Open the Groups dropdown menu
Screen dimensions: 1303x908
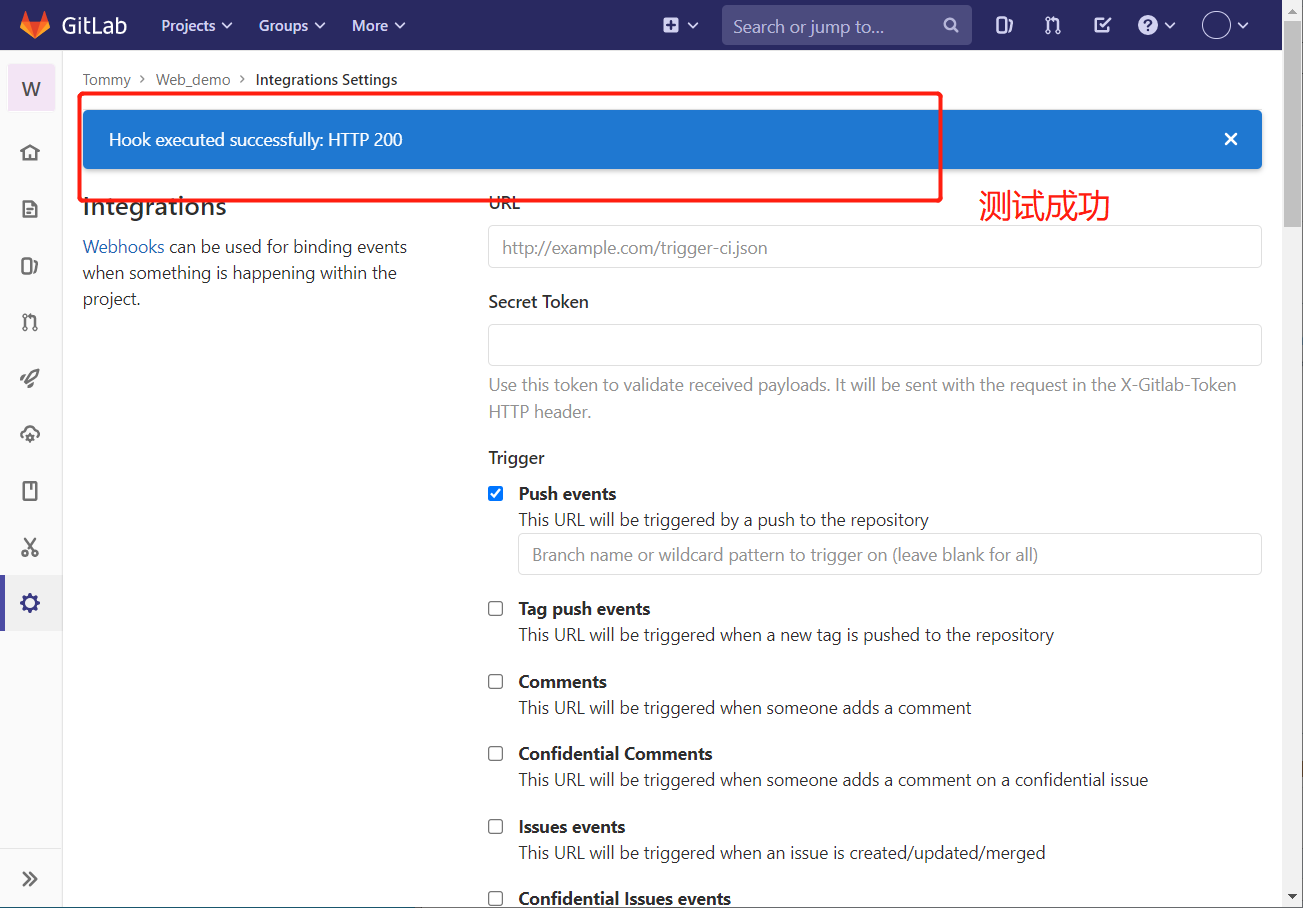[292, 26]
